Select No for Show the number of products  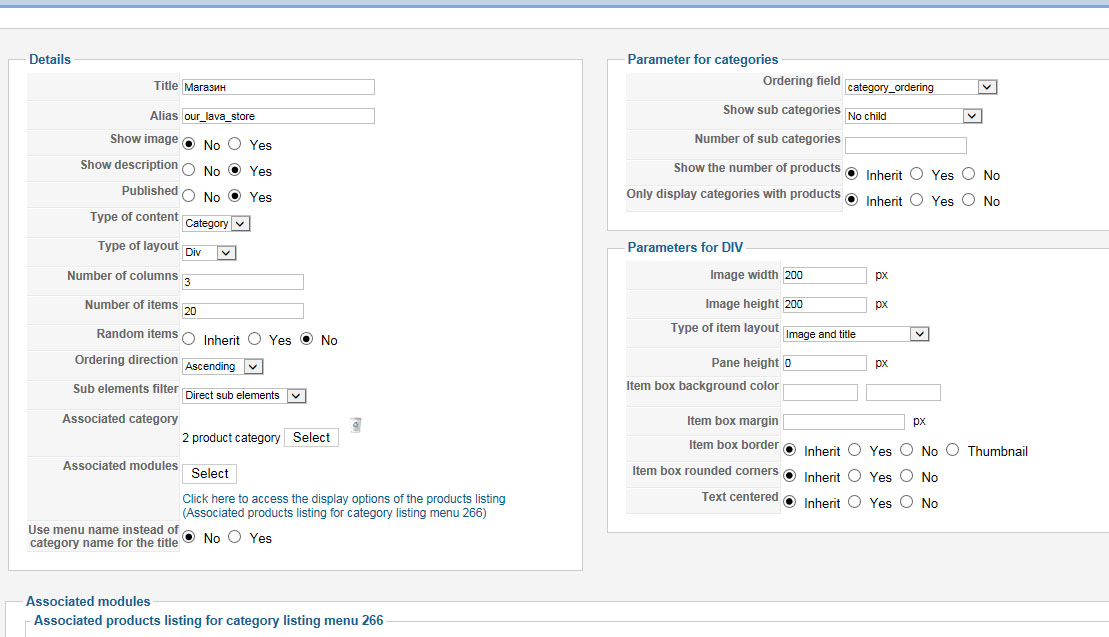(969, 175)
